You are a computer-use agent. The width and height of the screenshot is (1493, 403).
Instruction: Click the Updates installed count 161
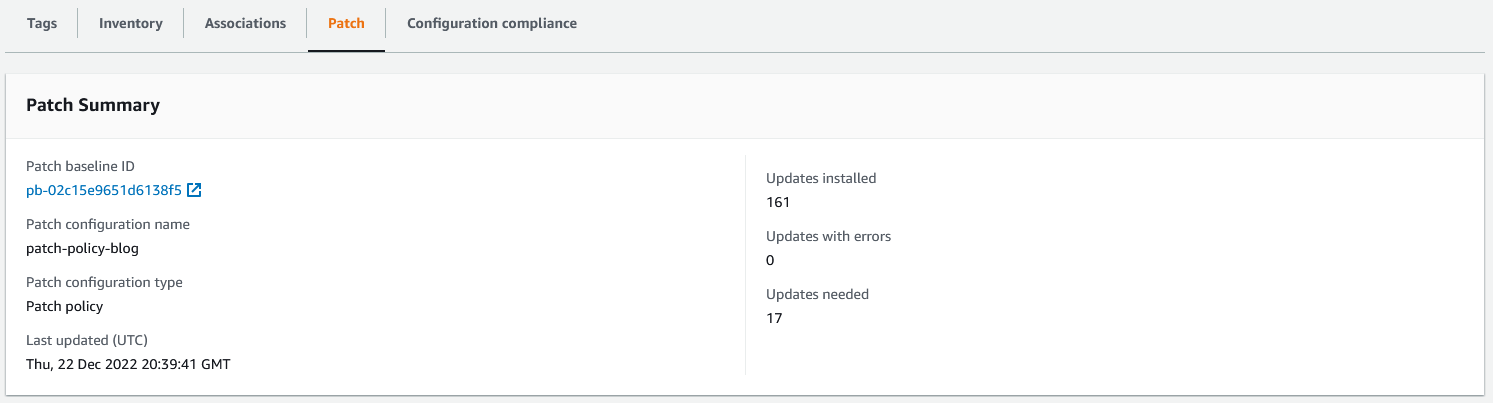(x=778, y=202)
